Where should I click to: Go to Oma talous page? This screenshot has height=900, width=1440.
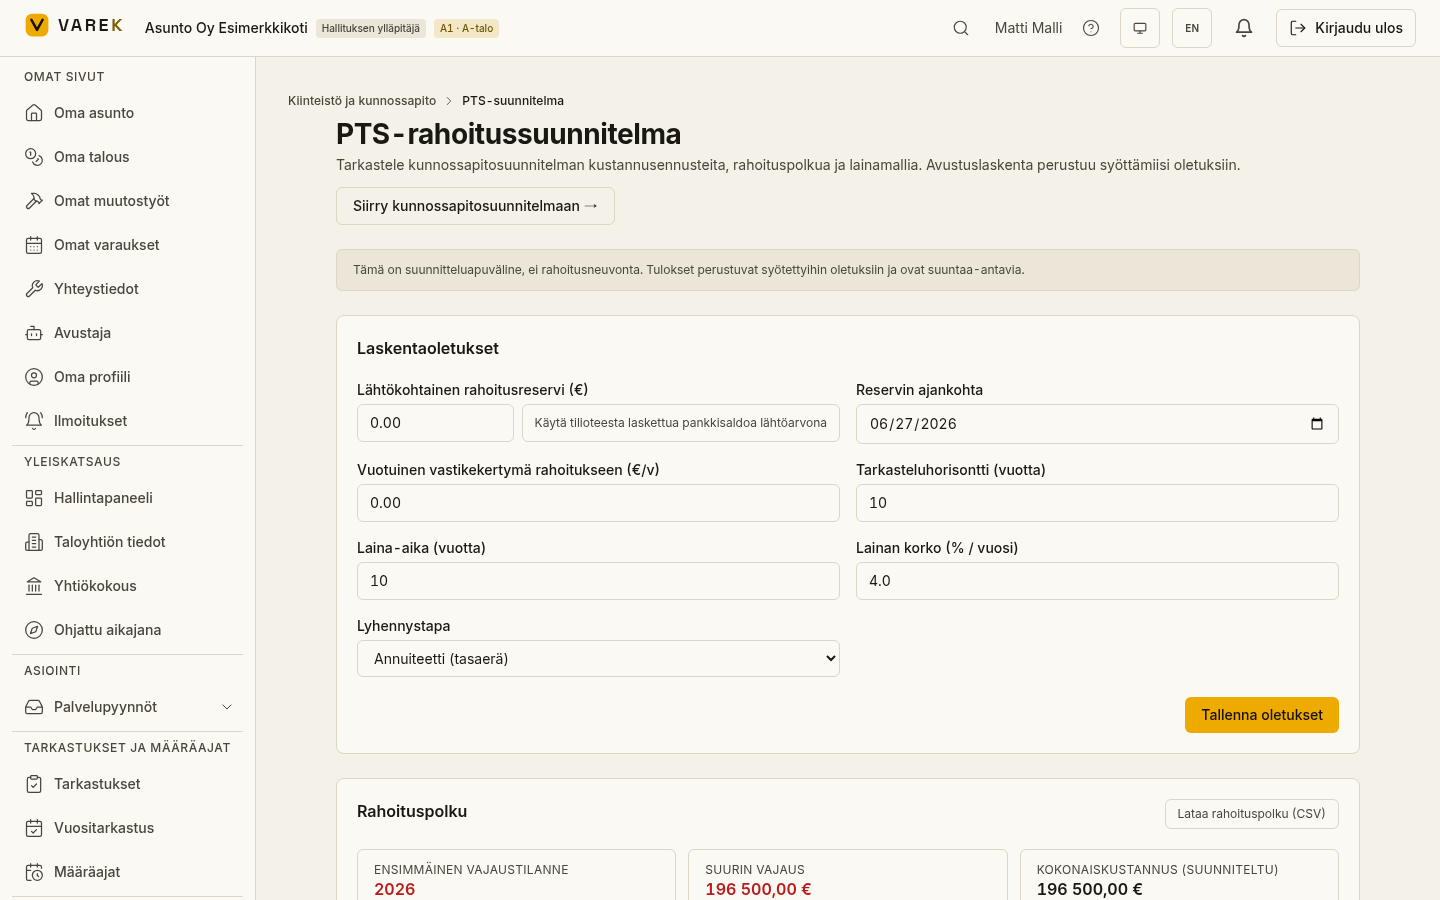tap(127, 157)
